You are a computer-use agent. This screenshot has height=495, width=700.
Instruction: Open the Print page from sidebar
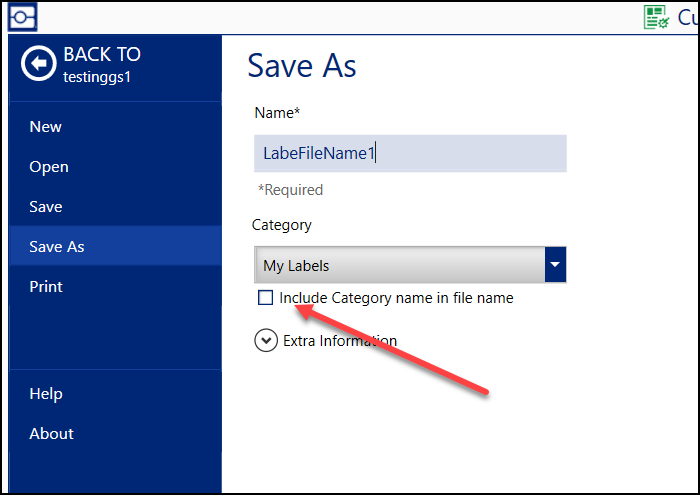click(46, 287)
